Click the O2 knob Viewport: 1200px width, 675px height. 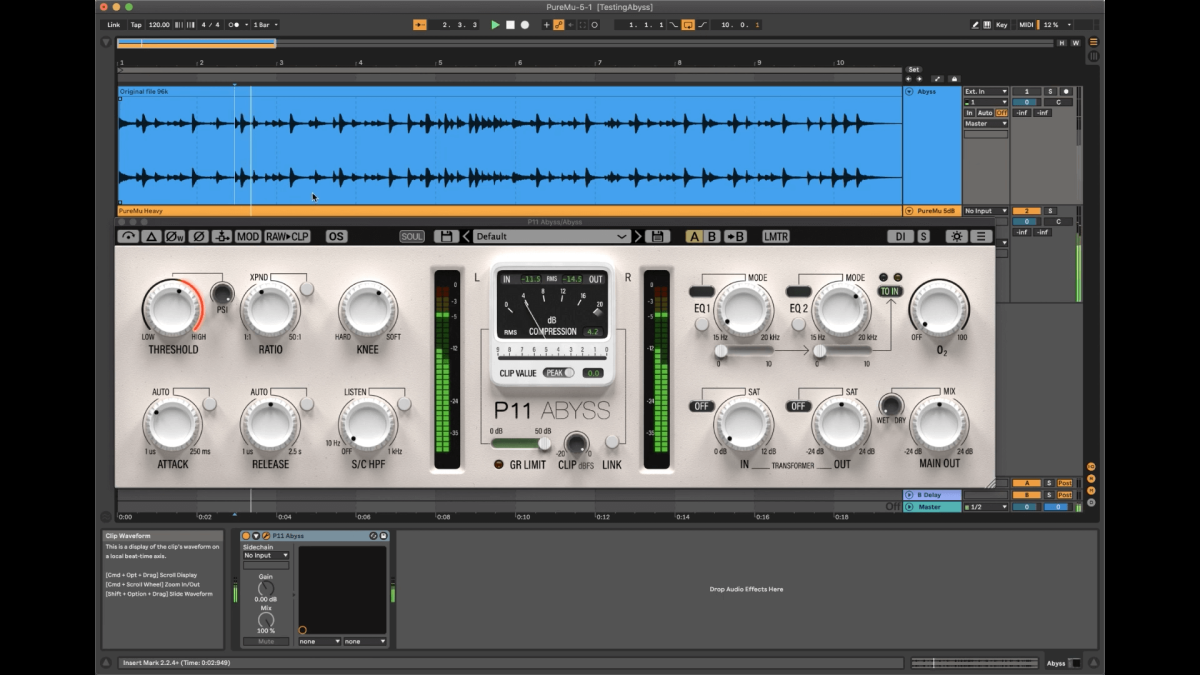click(x=938, y=308)
